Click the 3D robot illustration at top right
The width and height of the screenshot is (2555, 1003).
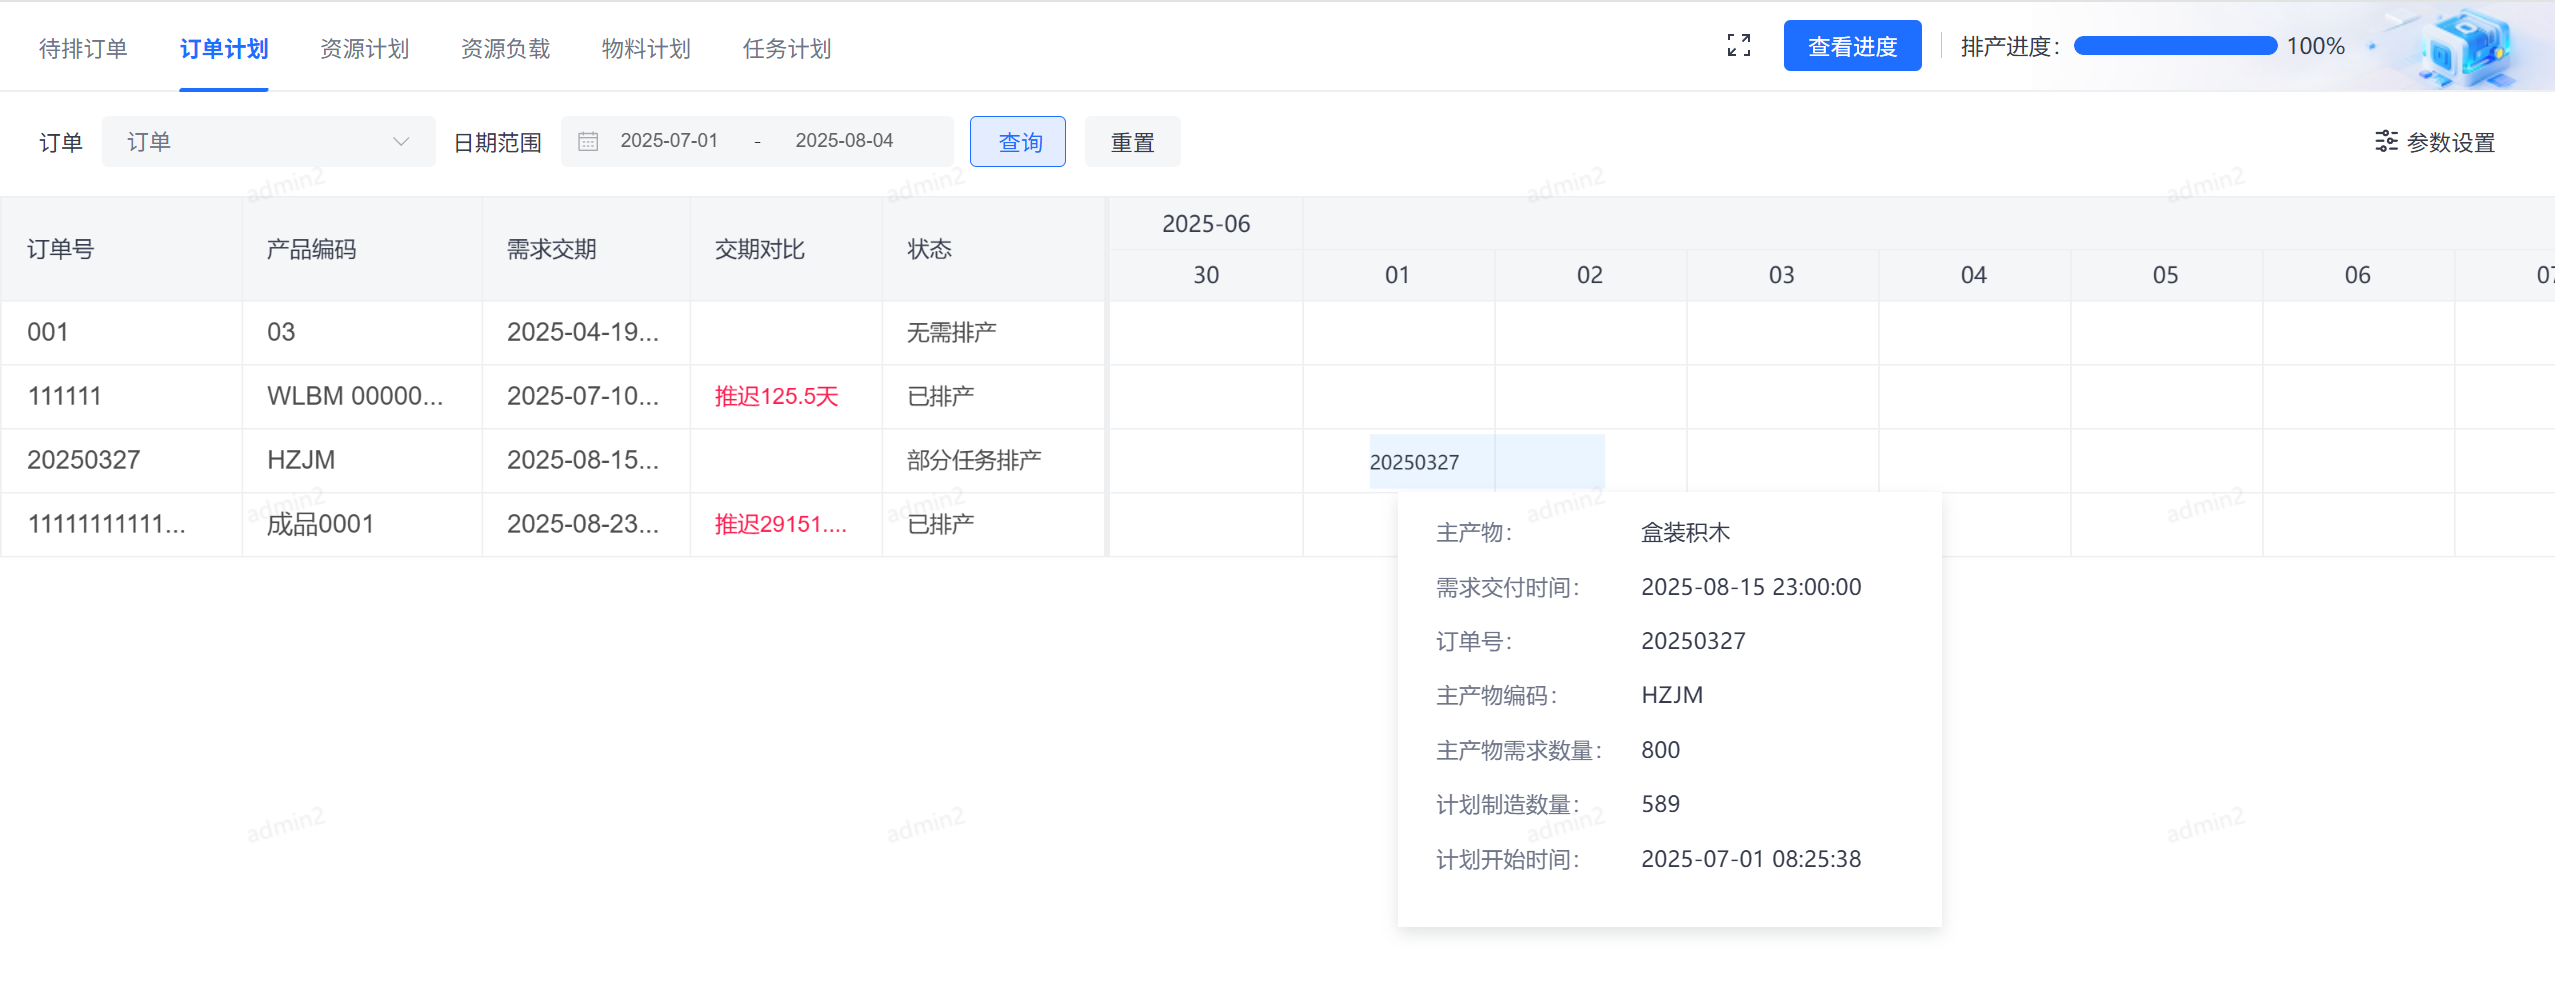pyautogui.click(x=2468, y=48)
